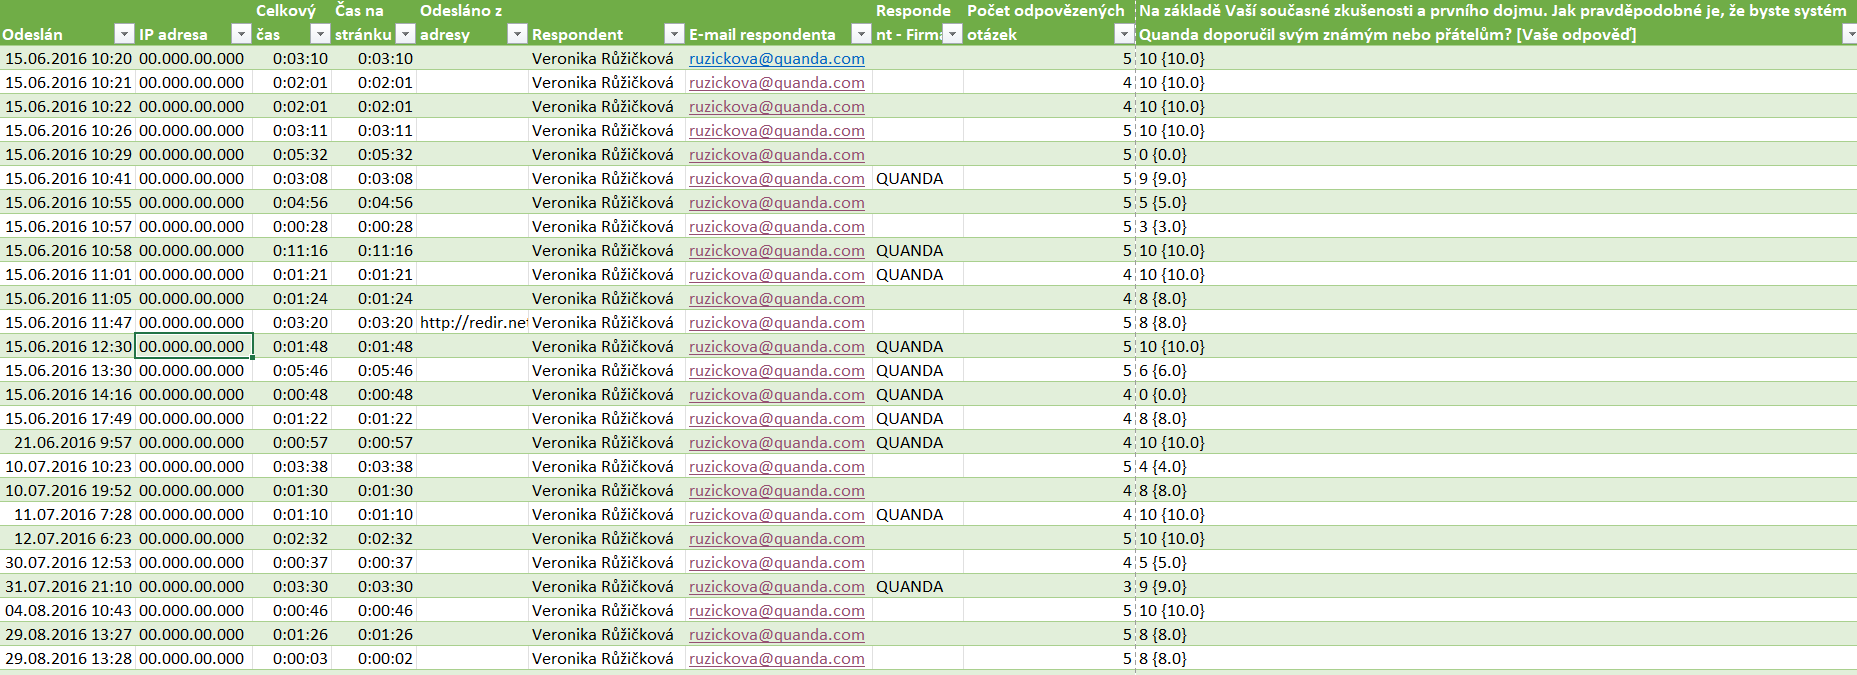Select Celkový čas value 0:11:16
This screenshot has height=675, width=1857.
tap(292, 250)
